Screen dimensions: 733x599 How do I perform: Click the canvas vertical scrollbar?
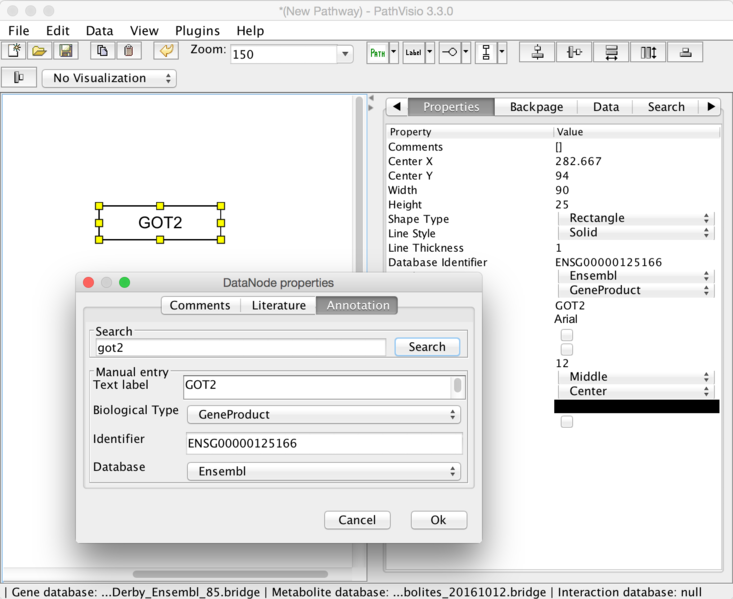(359, 184)
